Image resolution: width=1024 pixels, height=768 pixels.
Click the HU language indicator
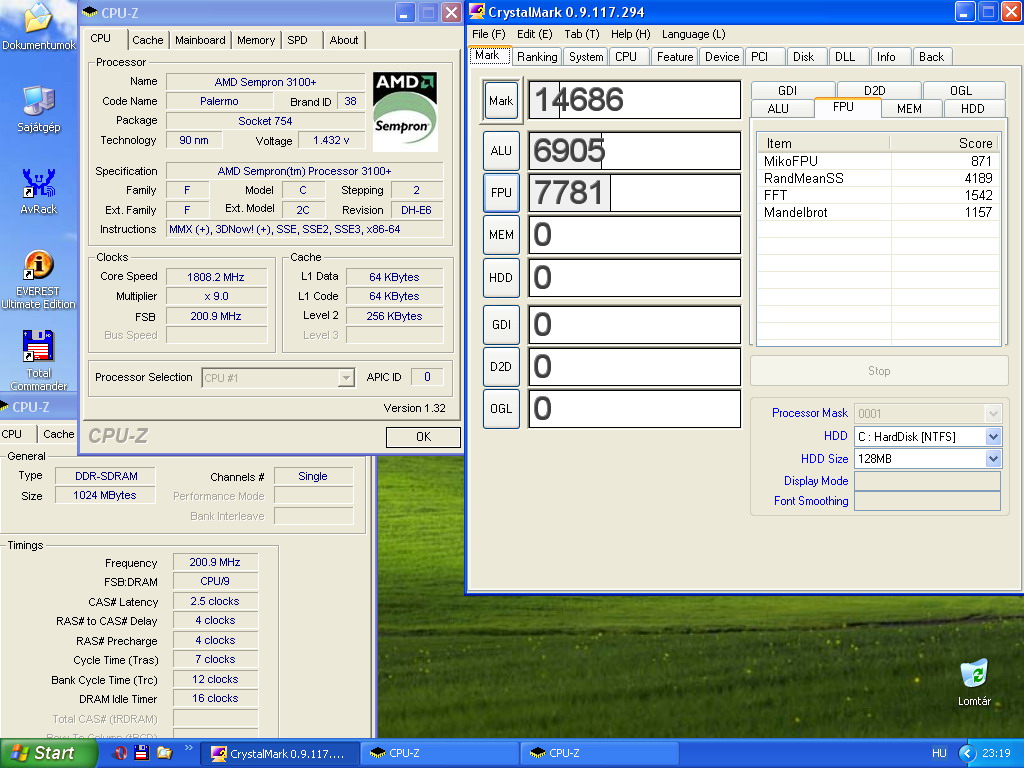coord(939,753)
